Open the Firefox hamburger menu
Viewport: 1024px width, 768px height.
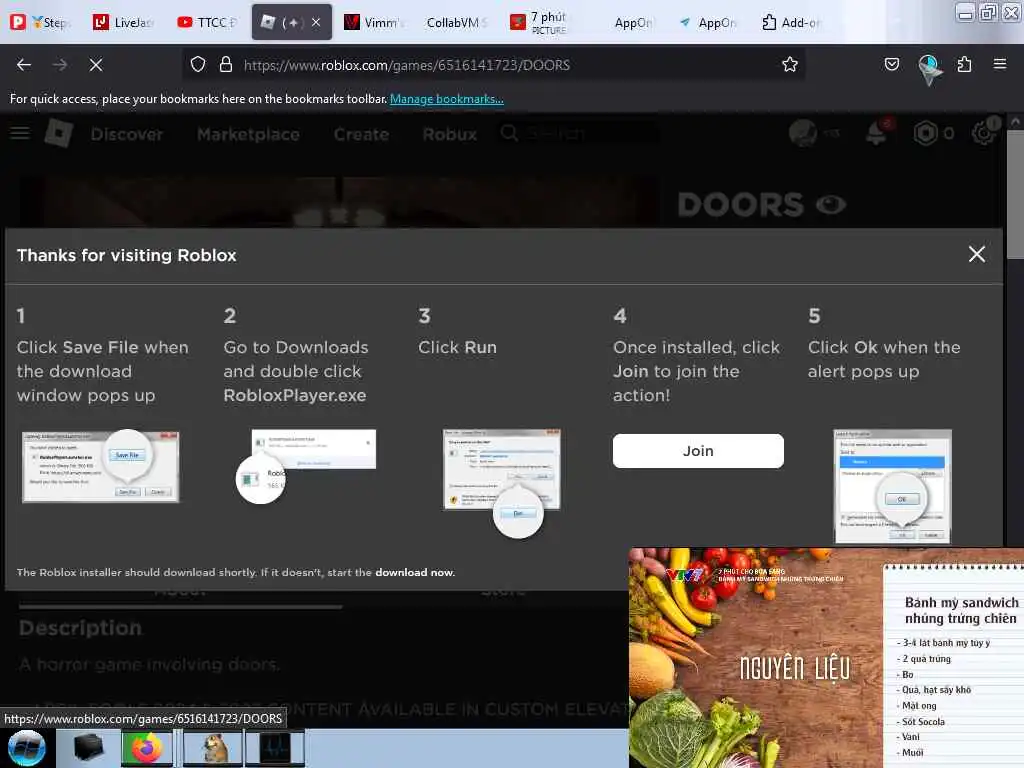click(x=1000, y=64)
